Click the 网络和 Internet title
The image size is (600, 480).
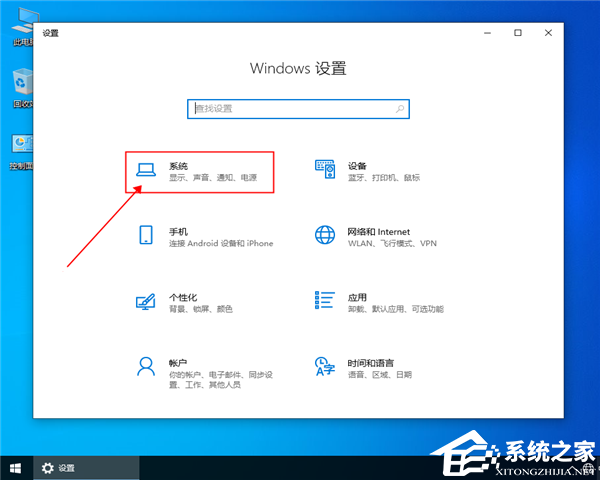378,232
